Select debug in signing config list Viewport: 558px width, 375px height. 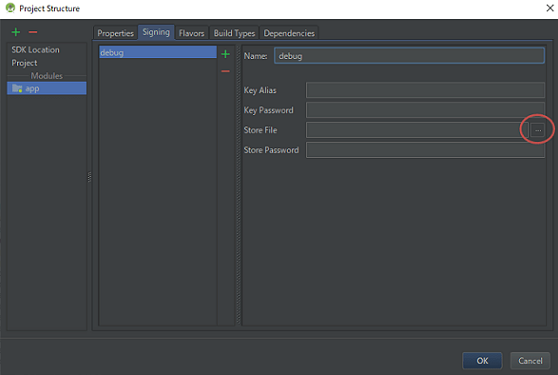pos(158,52)
